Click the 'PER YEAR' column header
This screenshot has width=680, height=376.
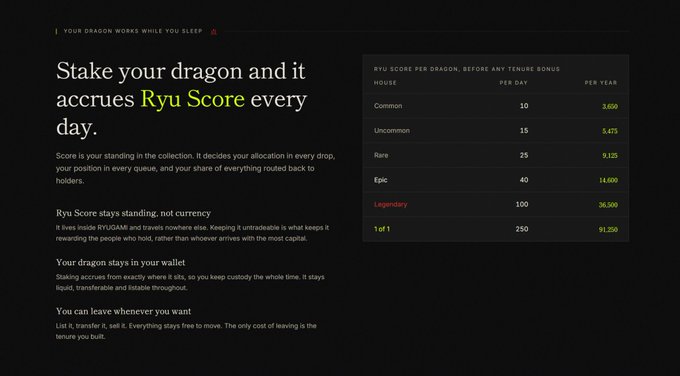(x=601, y=83)
